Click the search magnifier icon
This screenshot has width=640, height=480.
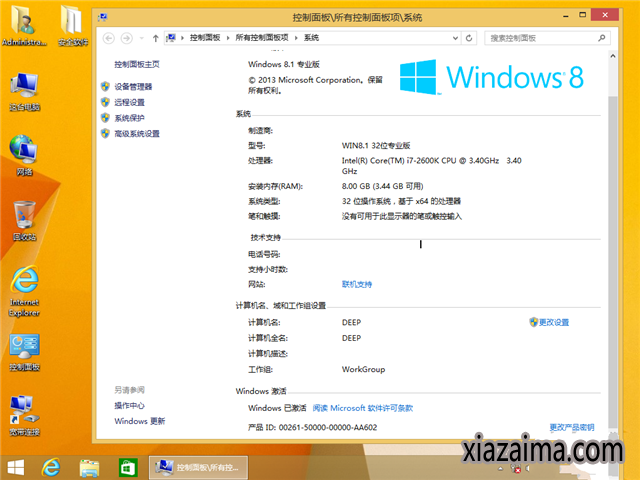tap(602, 38)
